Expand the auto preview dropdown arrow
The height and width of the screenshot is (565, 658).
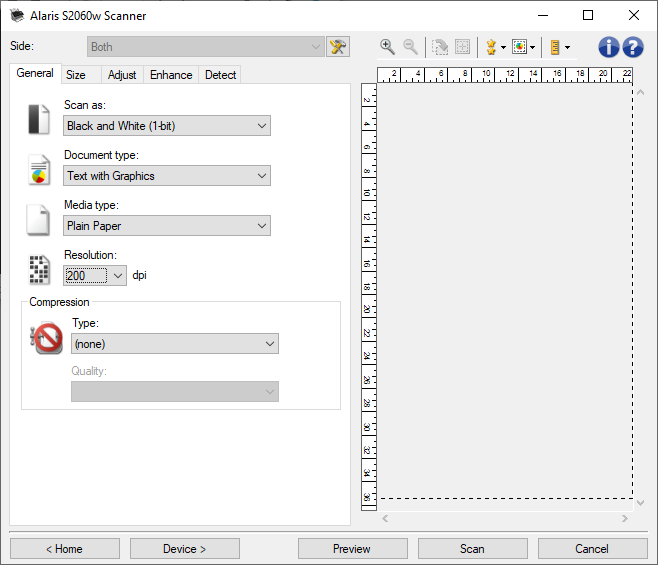click(533, 47)
